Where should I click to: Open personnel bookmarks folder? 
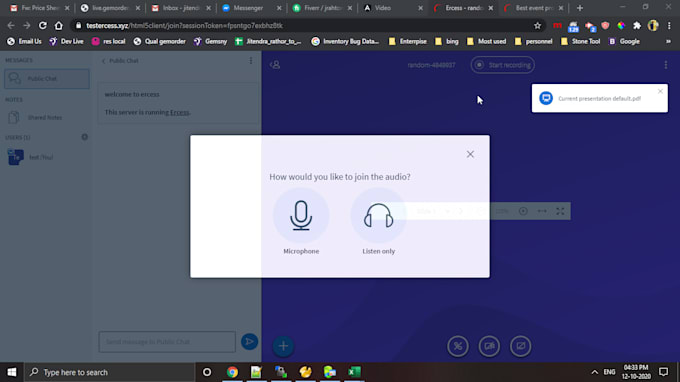(x=533, y=42)
